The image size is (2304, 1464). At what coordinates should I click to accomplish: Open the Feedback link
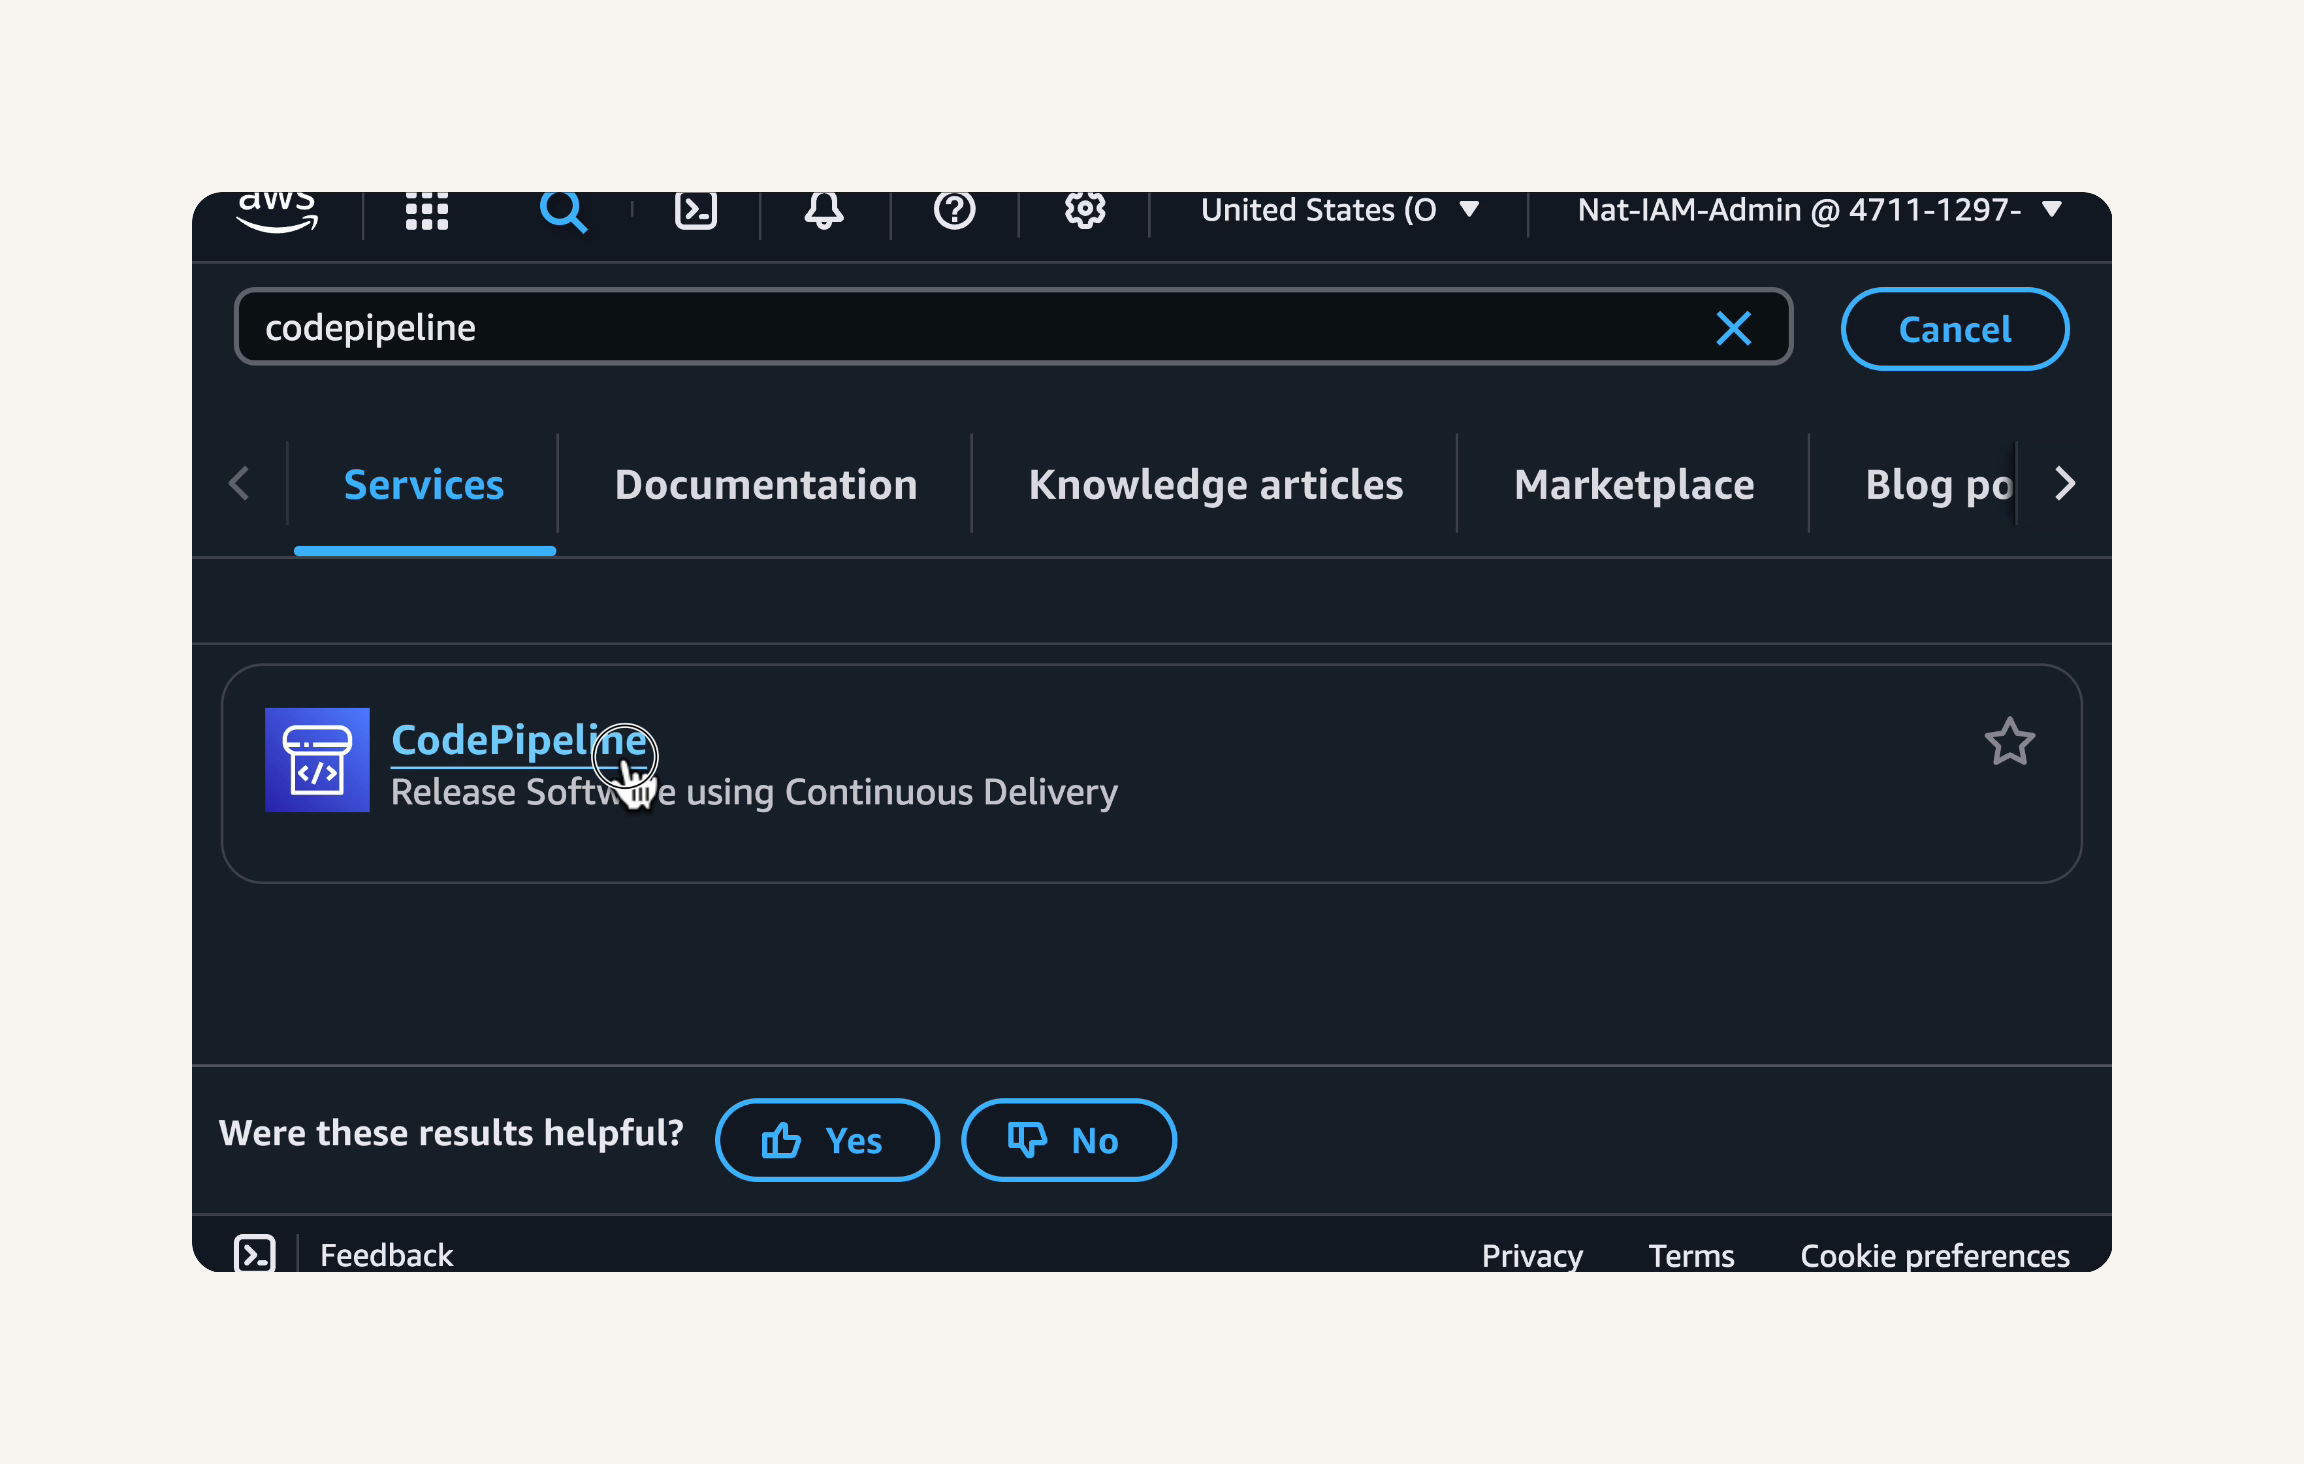[386, 1255]
